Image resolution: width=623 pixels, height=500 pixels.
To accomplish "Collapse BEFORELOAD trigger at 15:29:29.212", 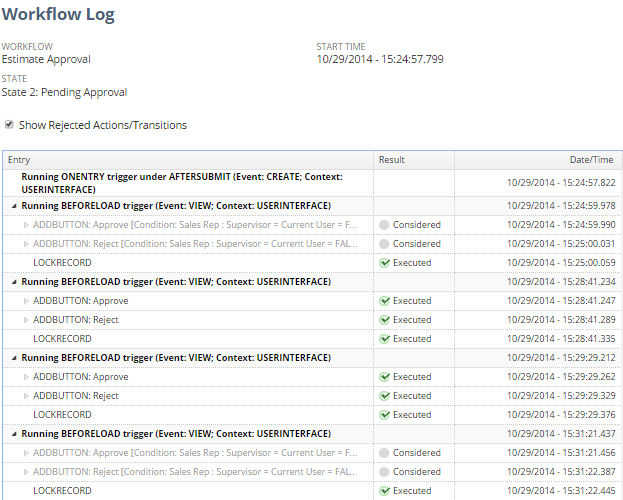I will tap(14, 358).
